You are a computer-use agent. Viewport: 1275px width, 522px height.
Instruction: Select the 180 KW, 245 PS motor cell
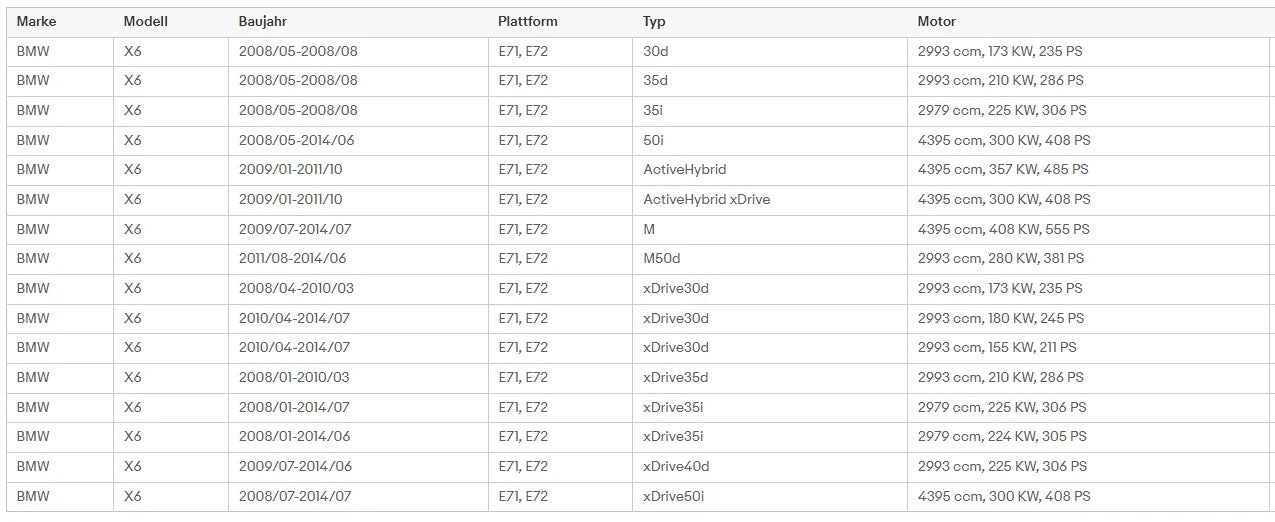(x=1090, y=318)
